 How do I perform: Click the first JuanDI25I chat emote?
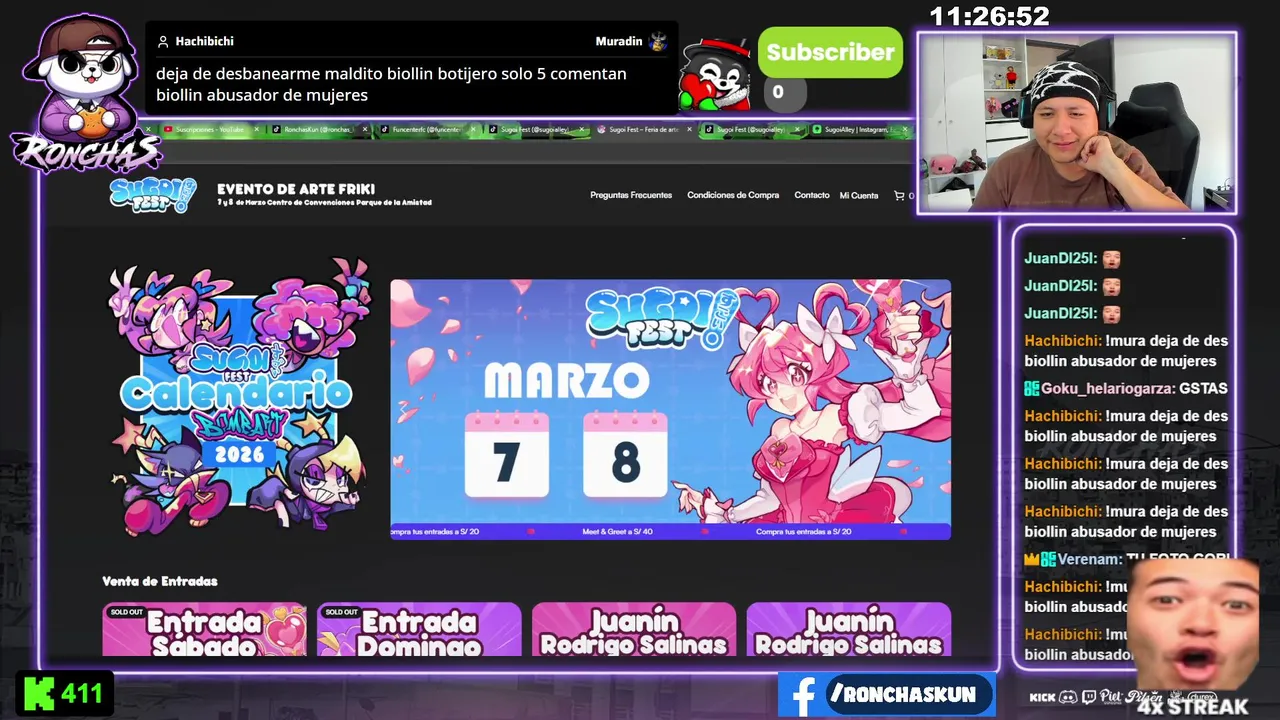click(x=1111, y=259)
